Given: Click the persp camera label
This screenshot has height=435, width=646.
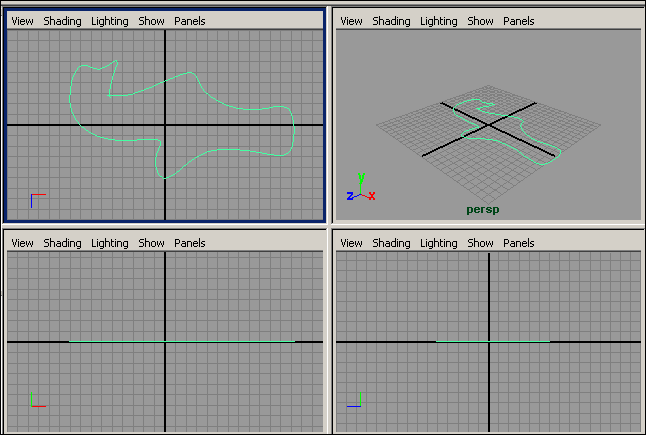Looking at the screenshot, I should click(482, 210).
